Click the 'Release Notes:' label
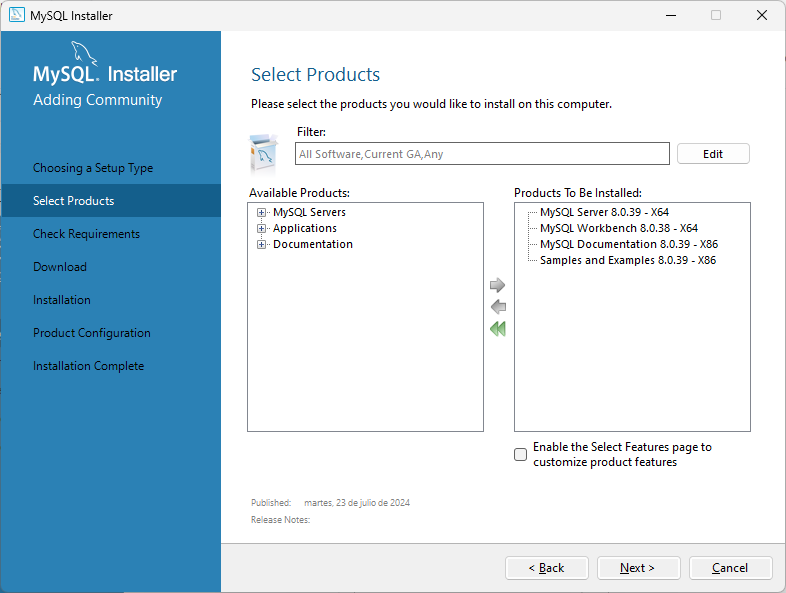The image size is (786, 593). pos(280,520)
